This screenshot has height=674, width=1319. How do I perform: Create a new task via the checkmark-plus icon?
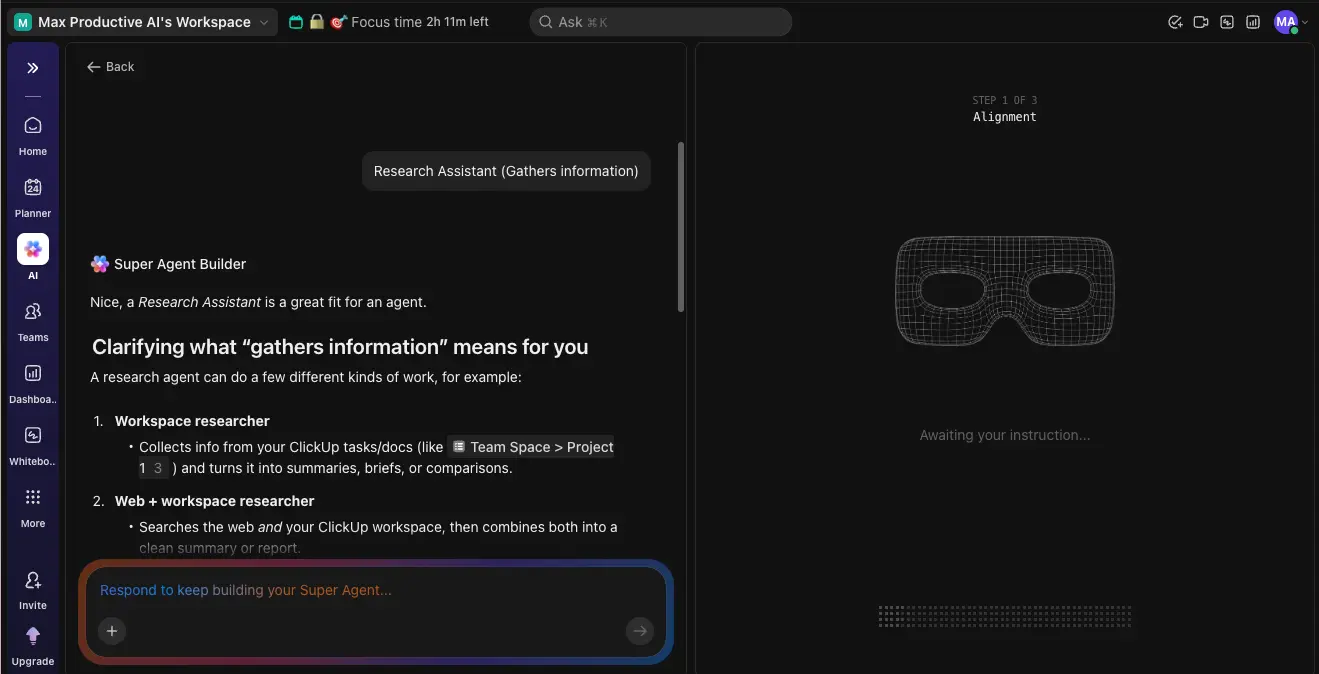click(1176, 21)
